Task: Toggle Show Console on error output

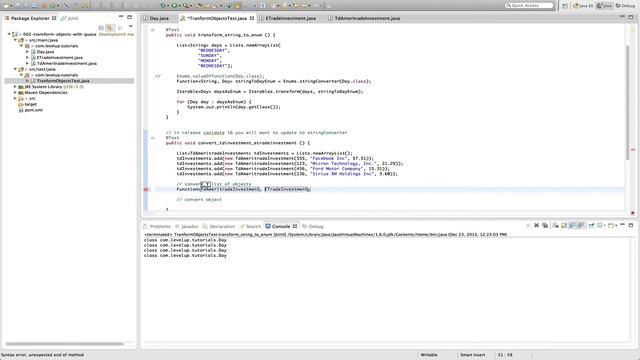Action: click(581, 225)
